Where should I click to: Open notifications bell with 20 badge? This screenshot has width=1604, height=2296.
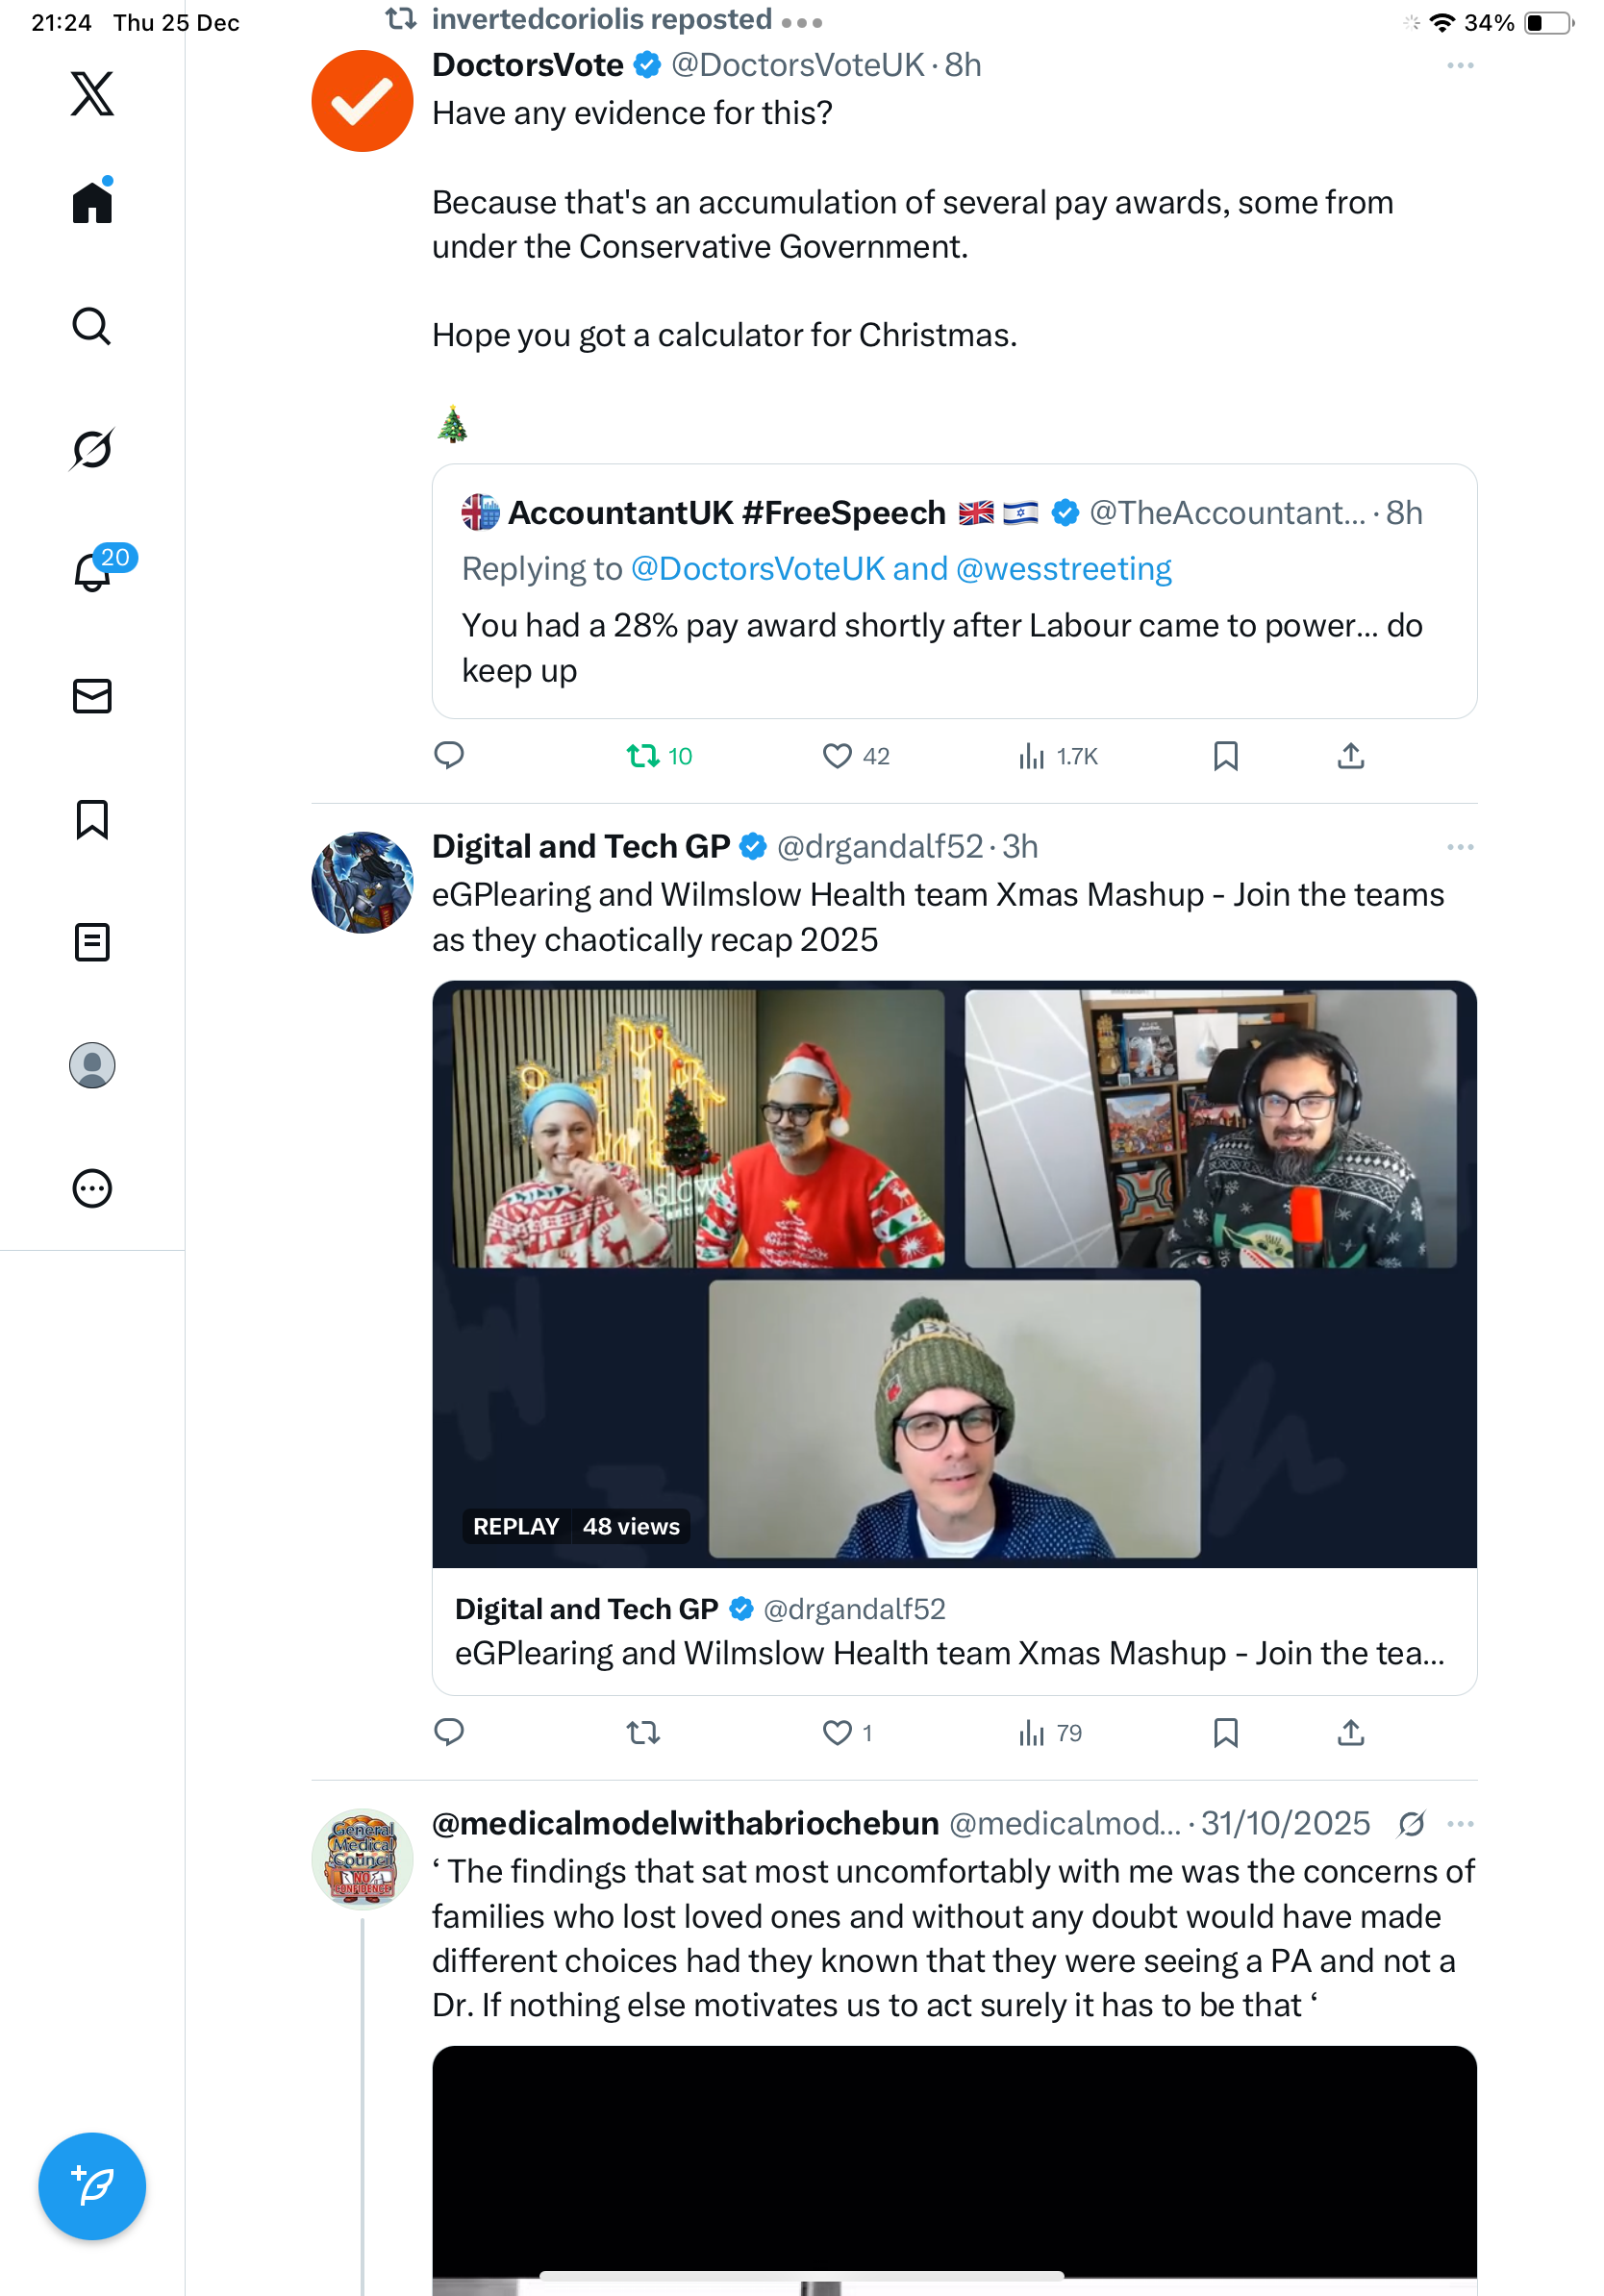(94, 573)
